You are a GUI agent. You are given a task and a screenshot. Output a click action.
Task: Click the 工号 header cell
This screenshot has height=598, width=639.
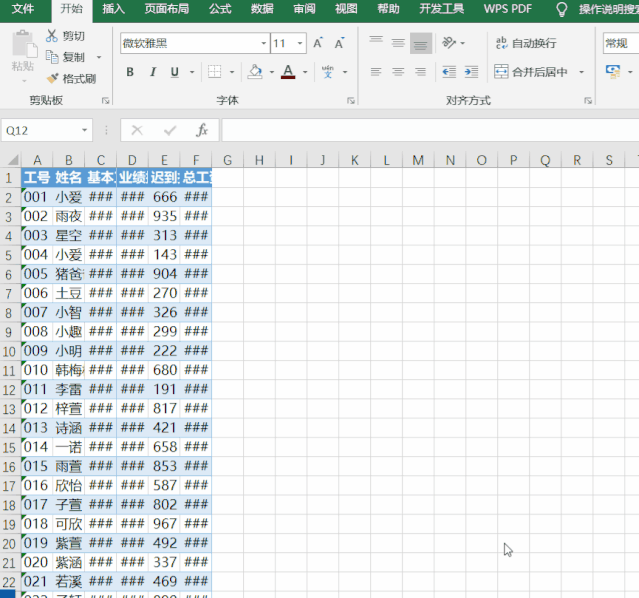37,178
